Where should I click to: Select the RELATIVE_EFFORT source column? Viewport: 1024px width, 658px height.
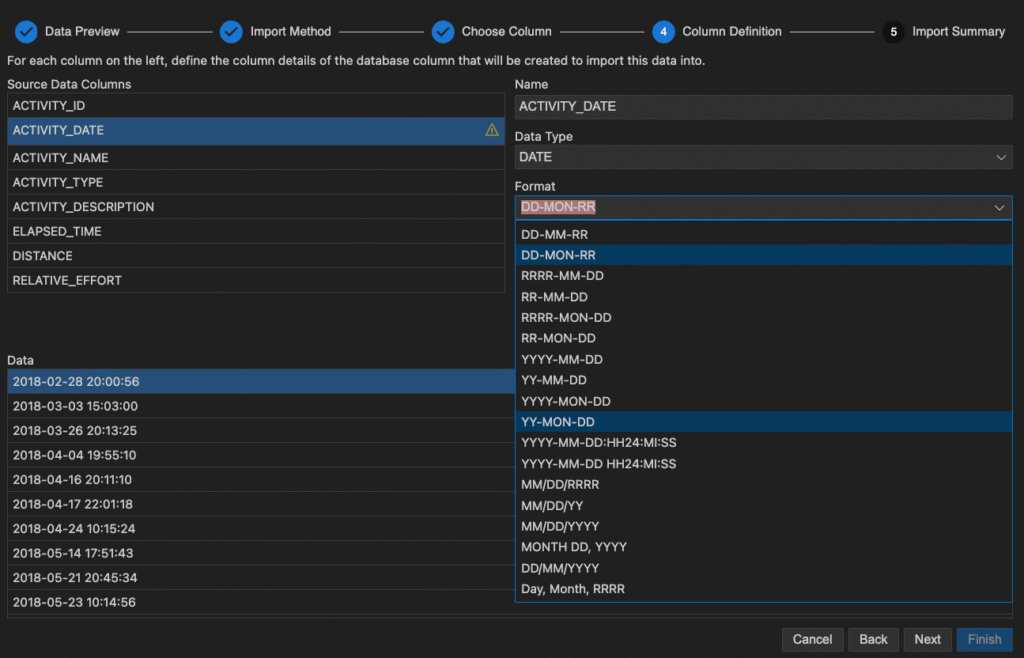click(255, 281)
